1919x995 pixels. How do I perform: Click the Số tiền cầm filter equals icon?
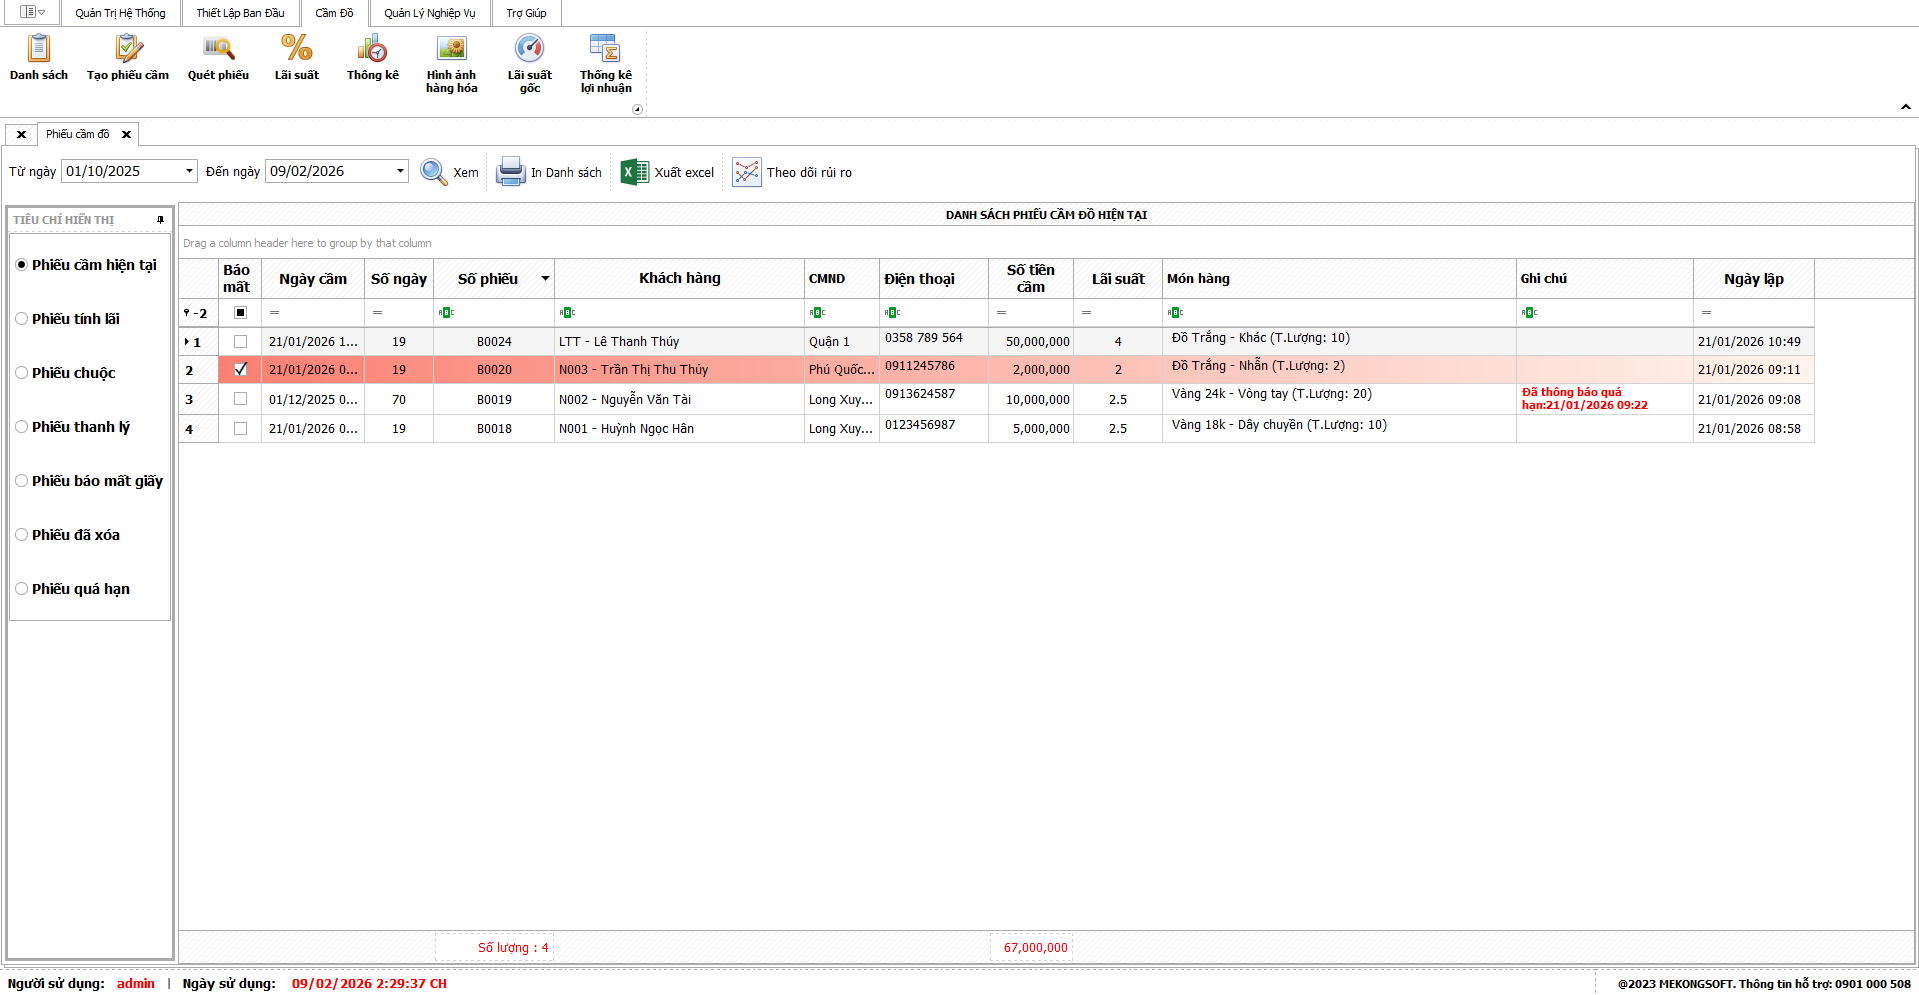pyautogui.click(x=1001, y=313)
